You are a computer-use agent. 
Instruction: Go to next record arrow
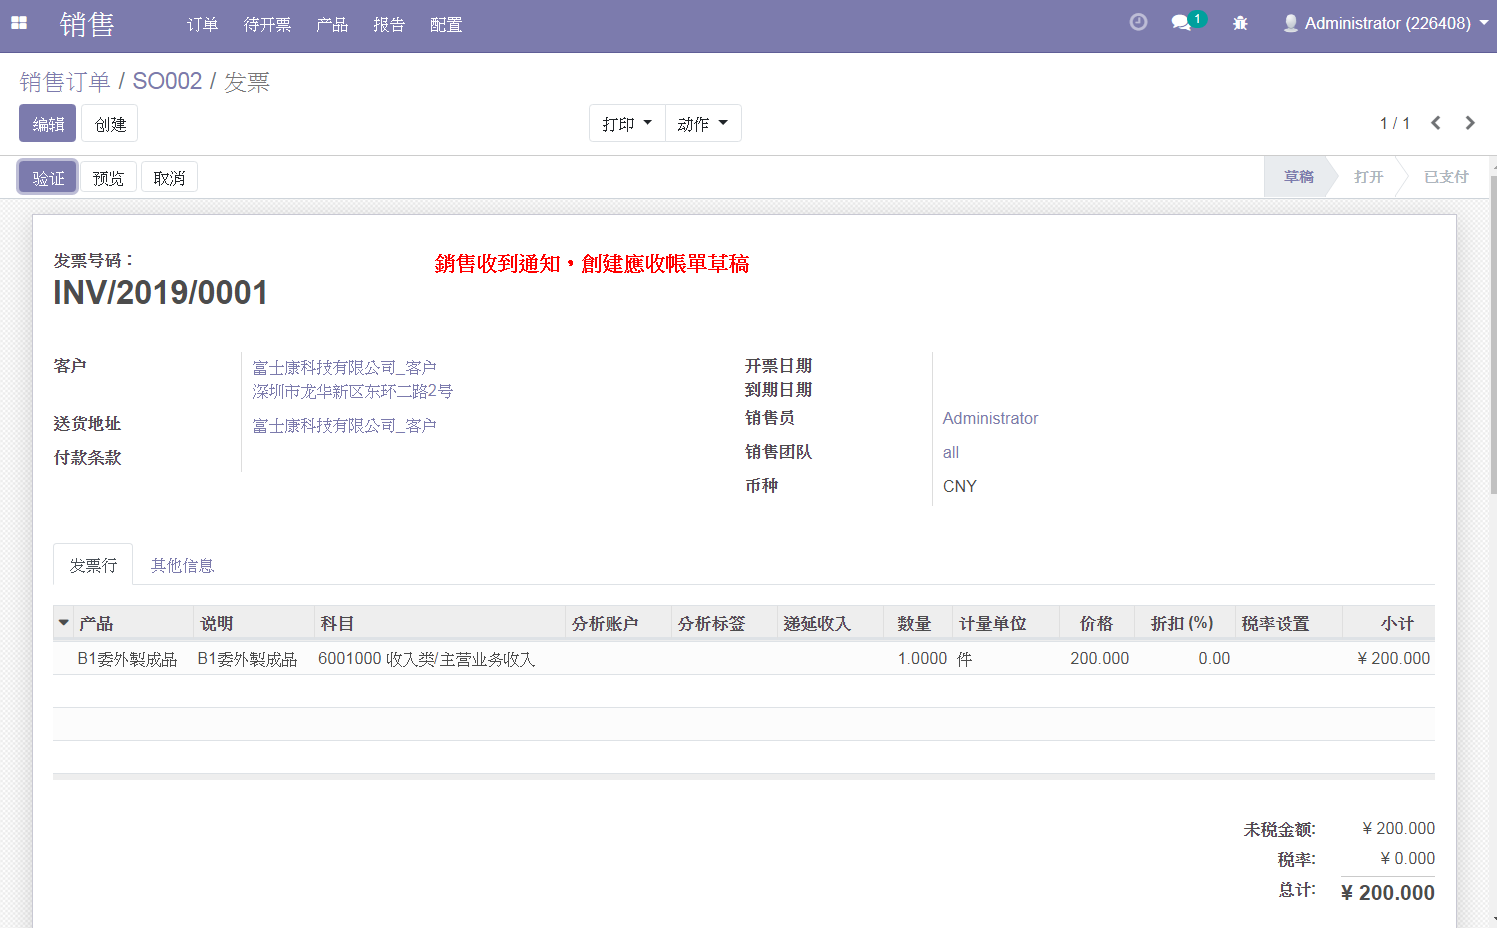[1470, 123]
